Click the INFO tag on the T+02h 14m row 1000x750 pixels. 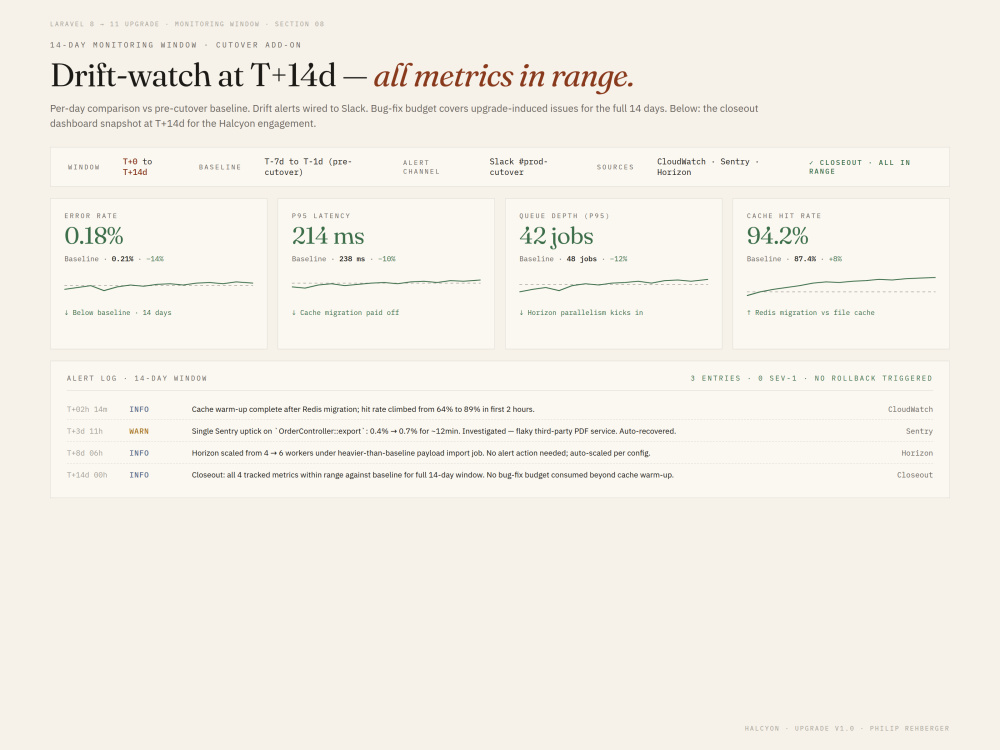(x=139, y=409)
